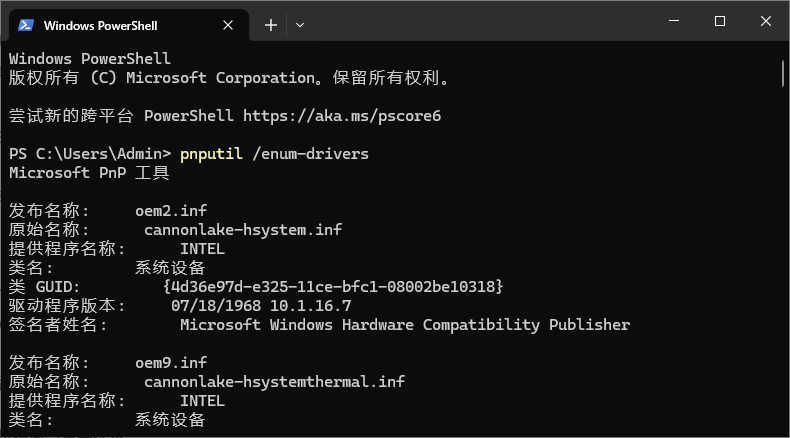790x438 pixels.
Task: Maximize the terminal window
Action: tap(719, 22)
